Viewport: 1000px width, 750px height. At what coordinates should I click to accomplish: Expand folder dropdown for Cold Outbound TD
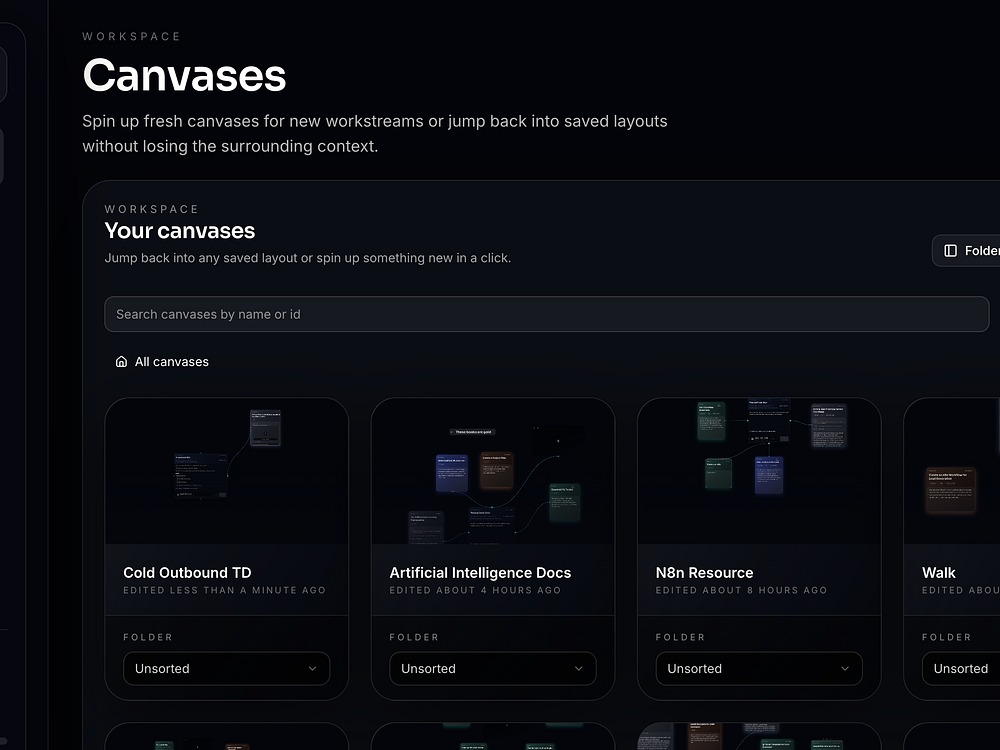(x=226, y=668)
